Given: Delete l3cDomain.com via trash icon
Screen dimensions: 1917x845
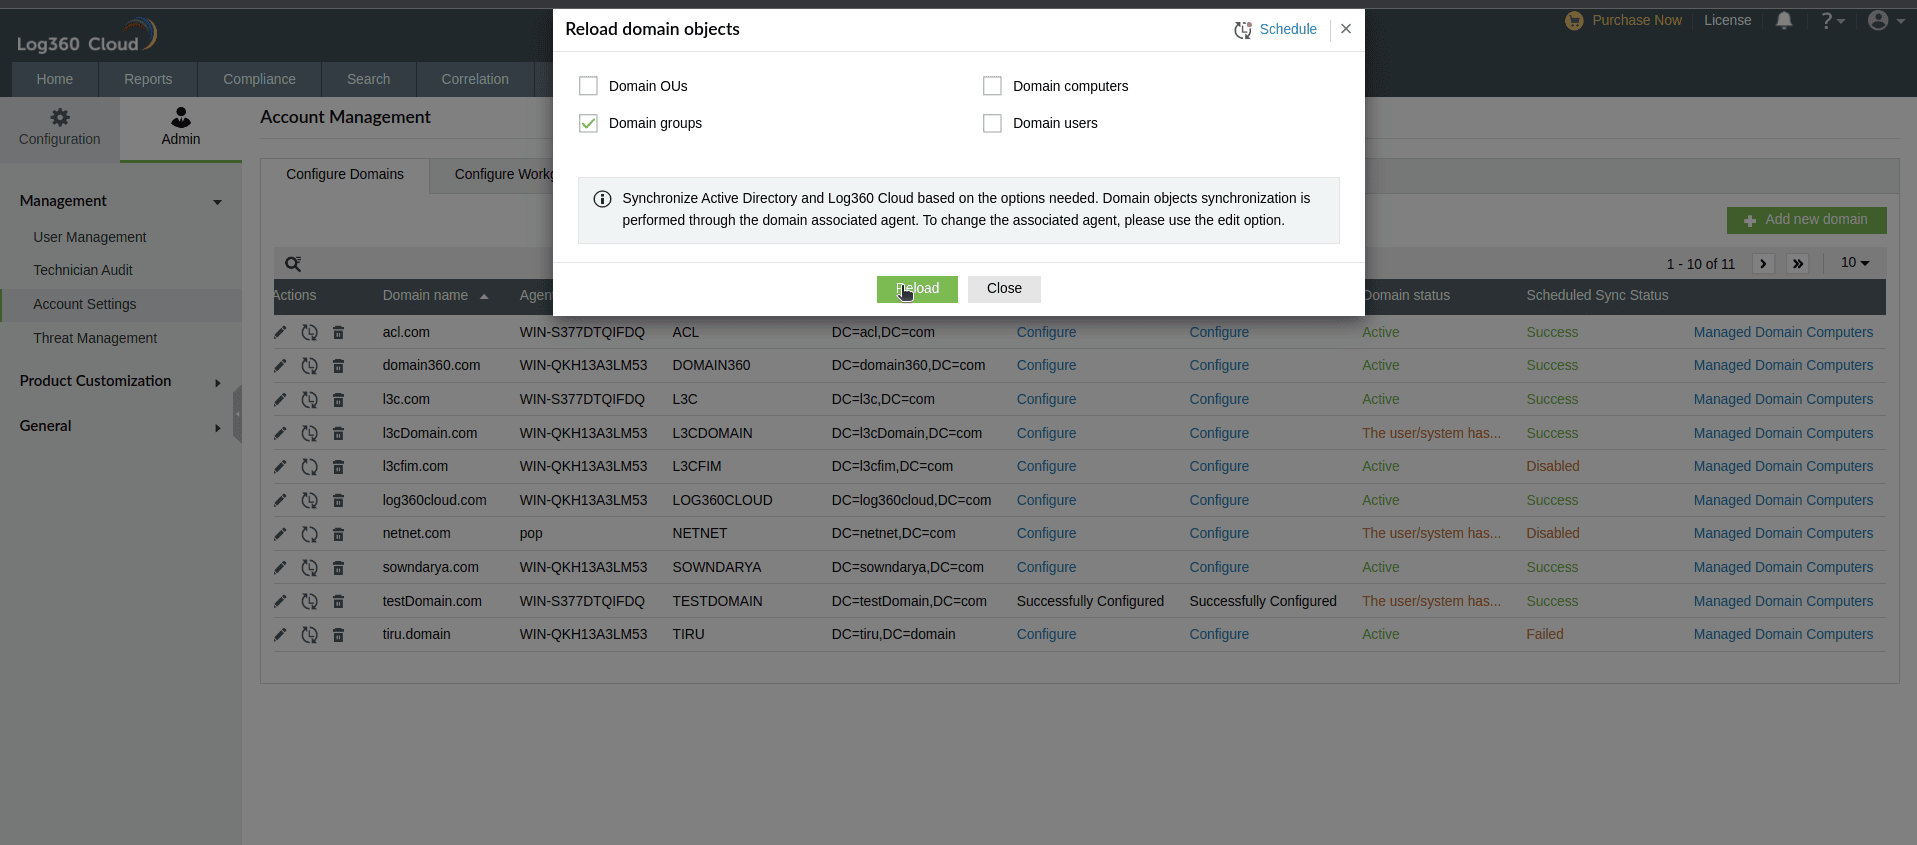Looking at the screenshot, I should click(338, 433).
